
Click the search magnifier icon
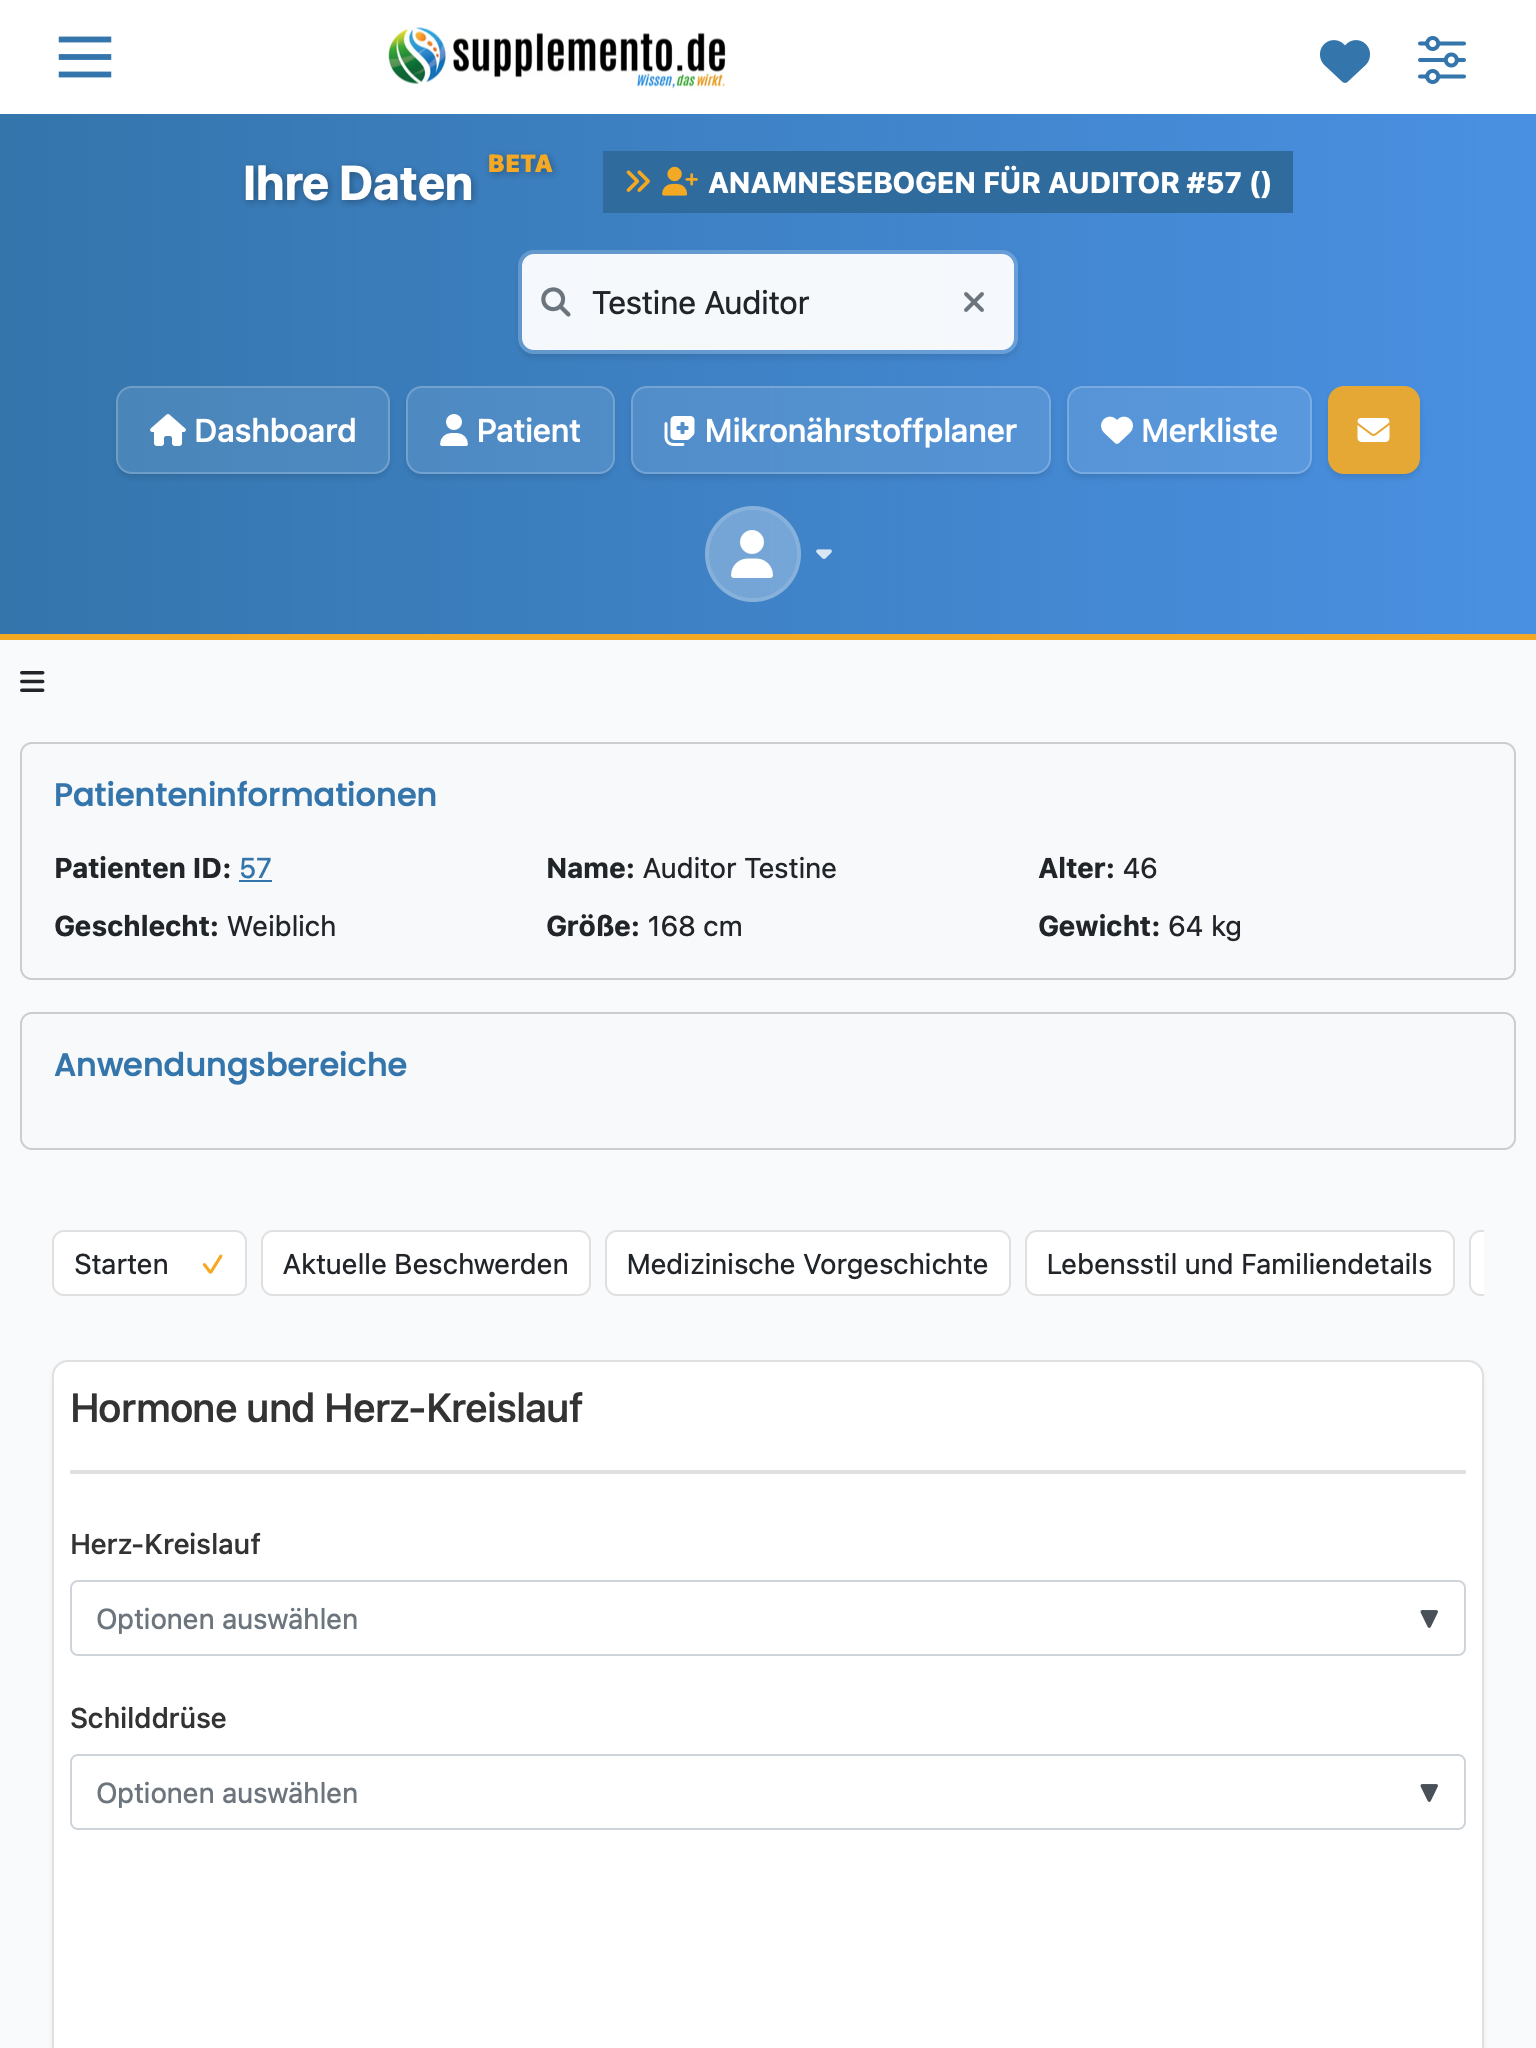(556, 302)
